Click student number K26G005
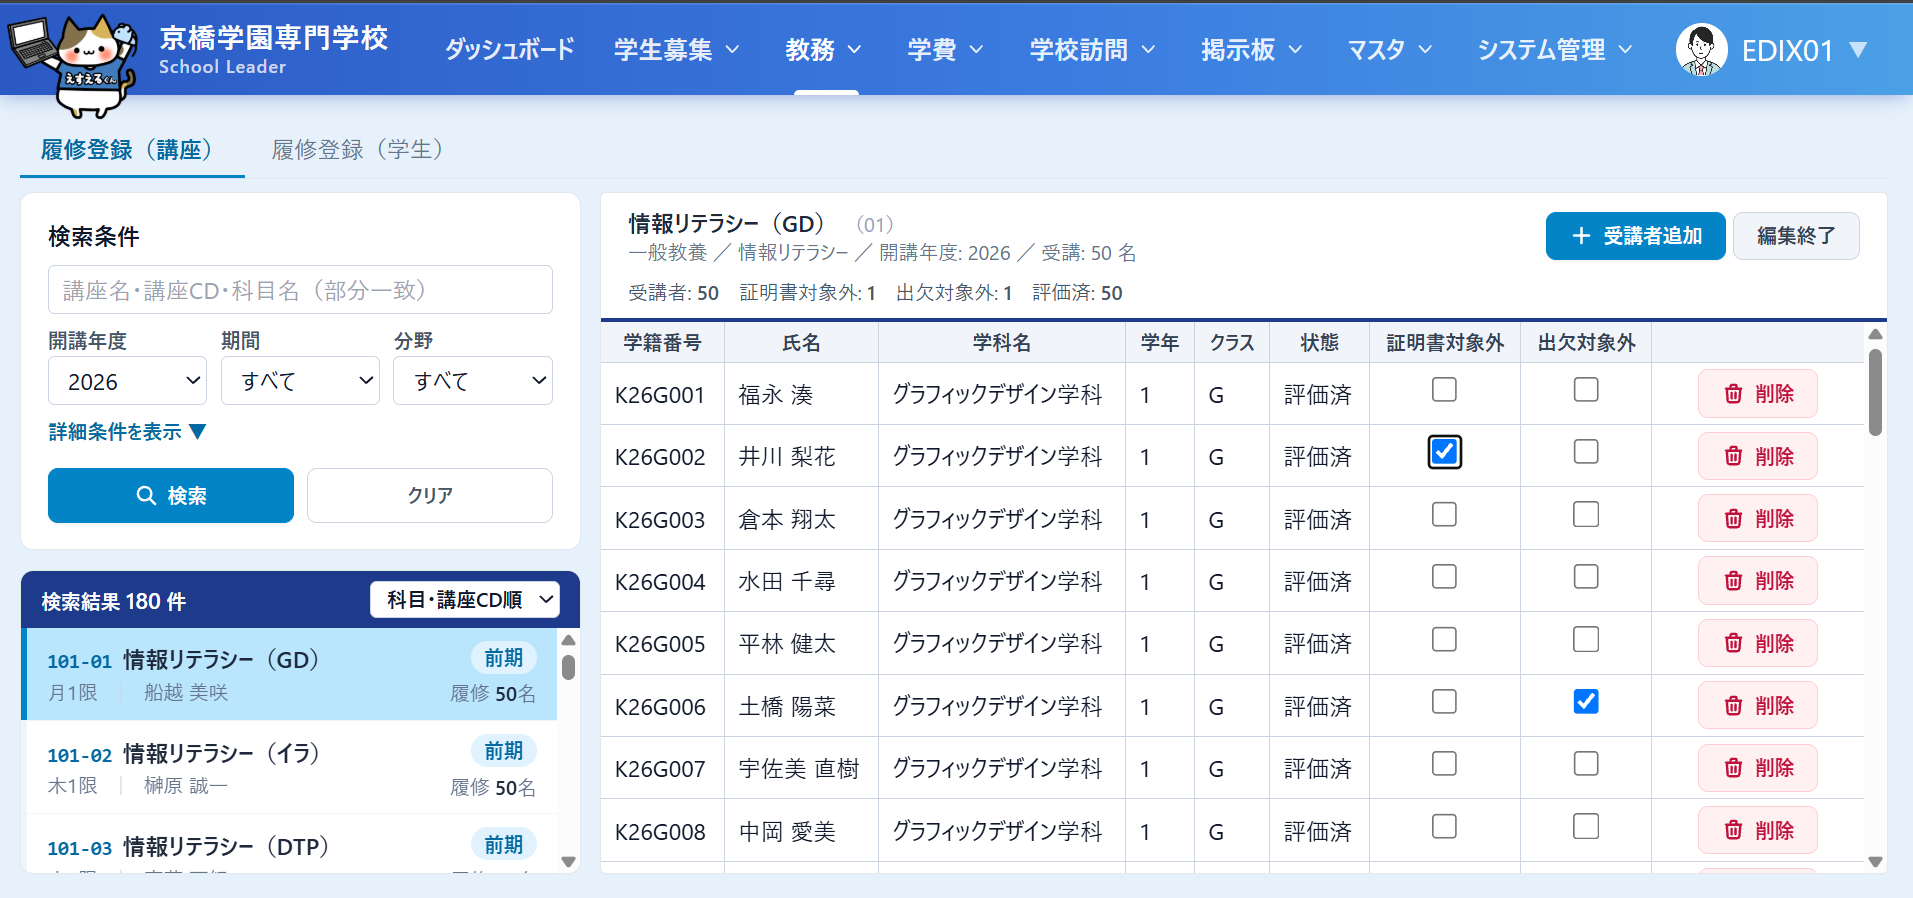 [660, 644]
